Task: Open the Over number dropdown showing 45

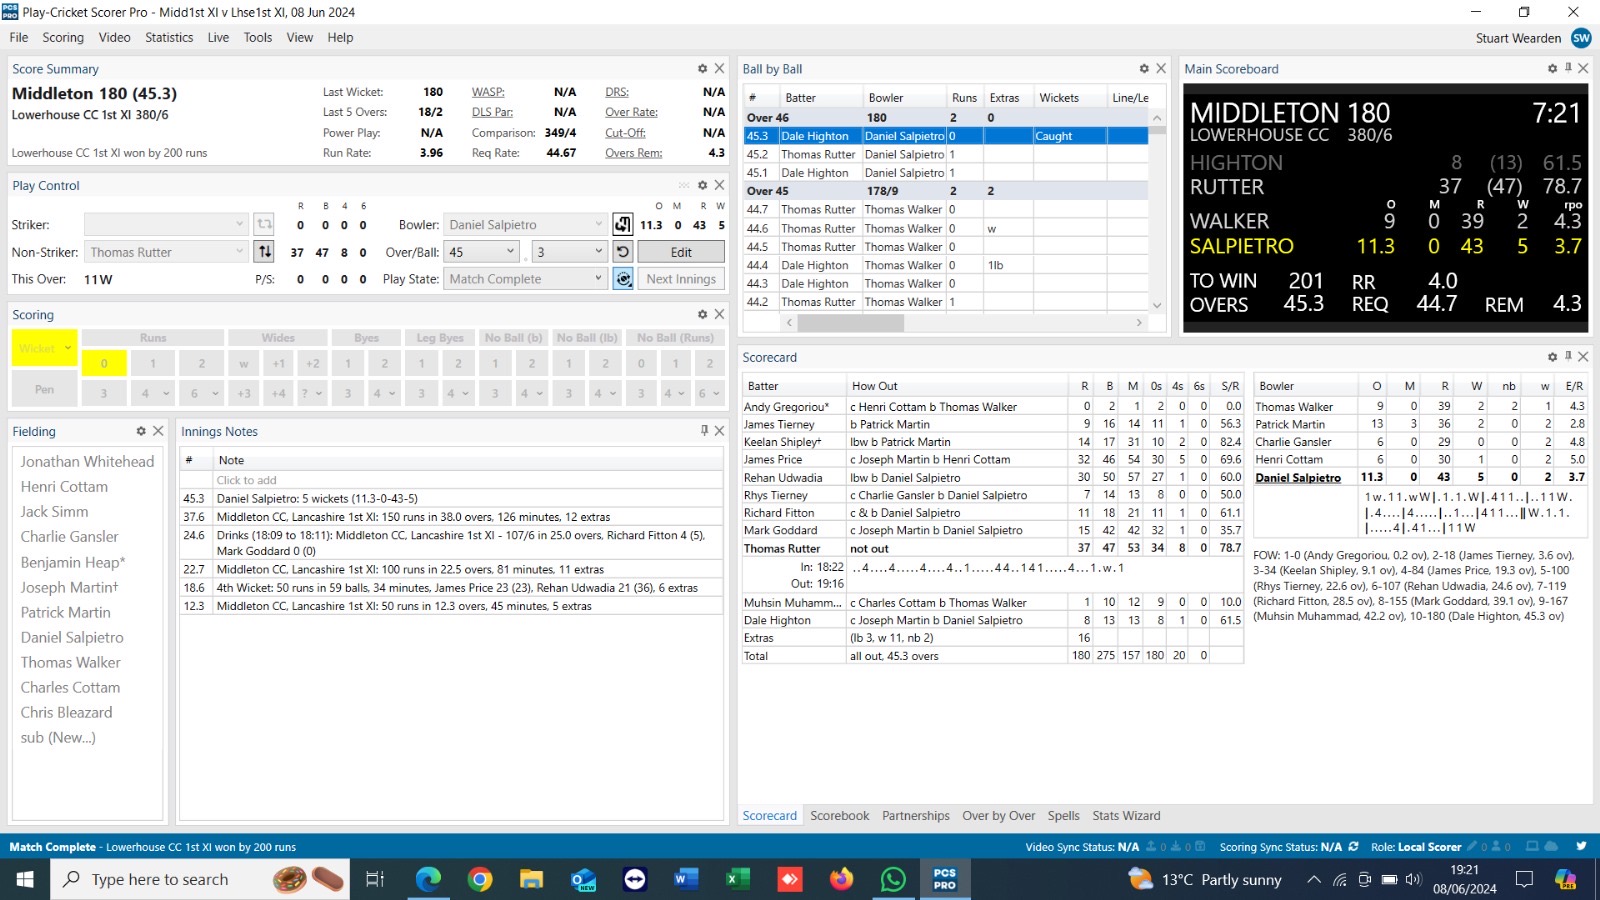Action: [x=482, y=252]
